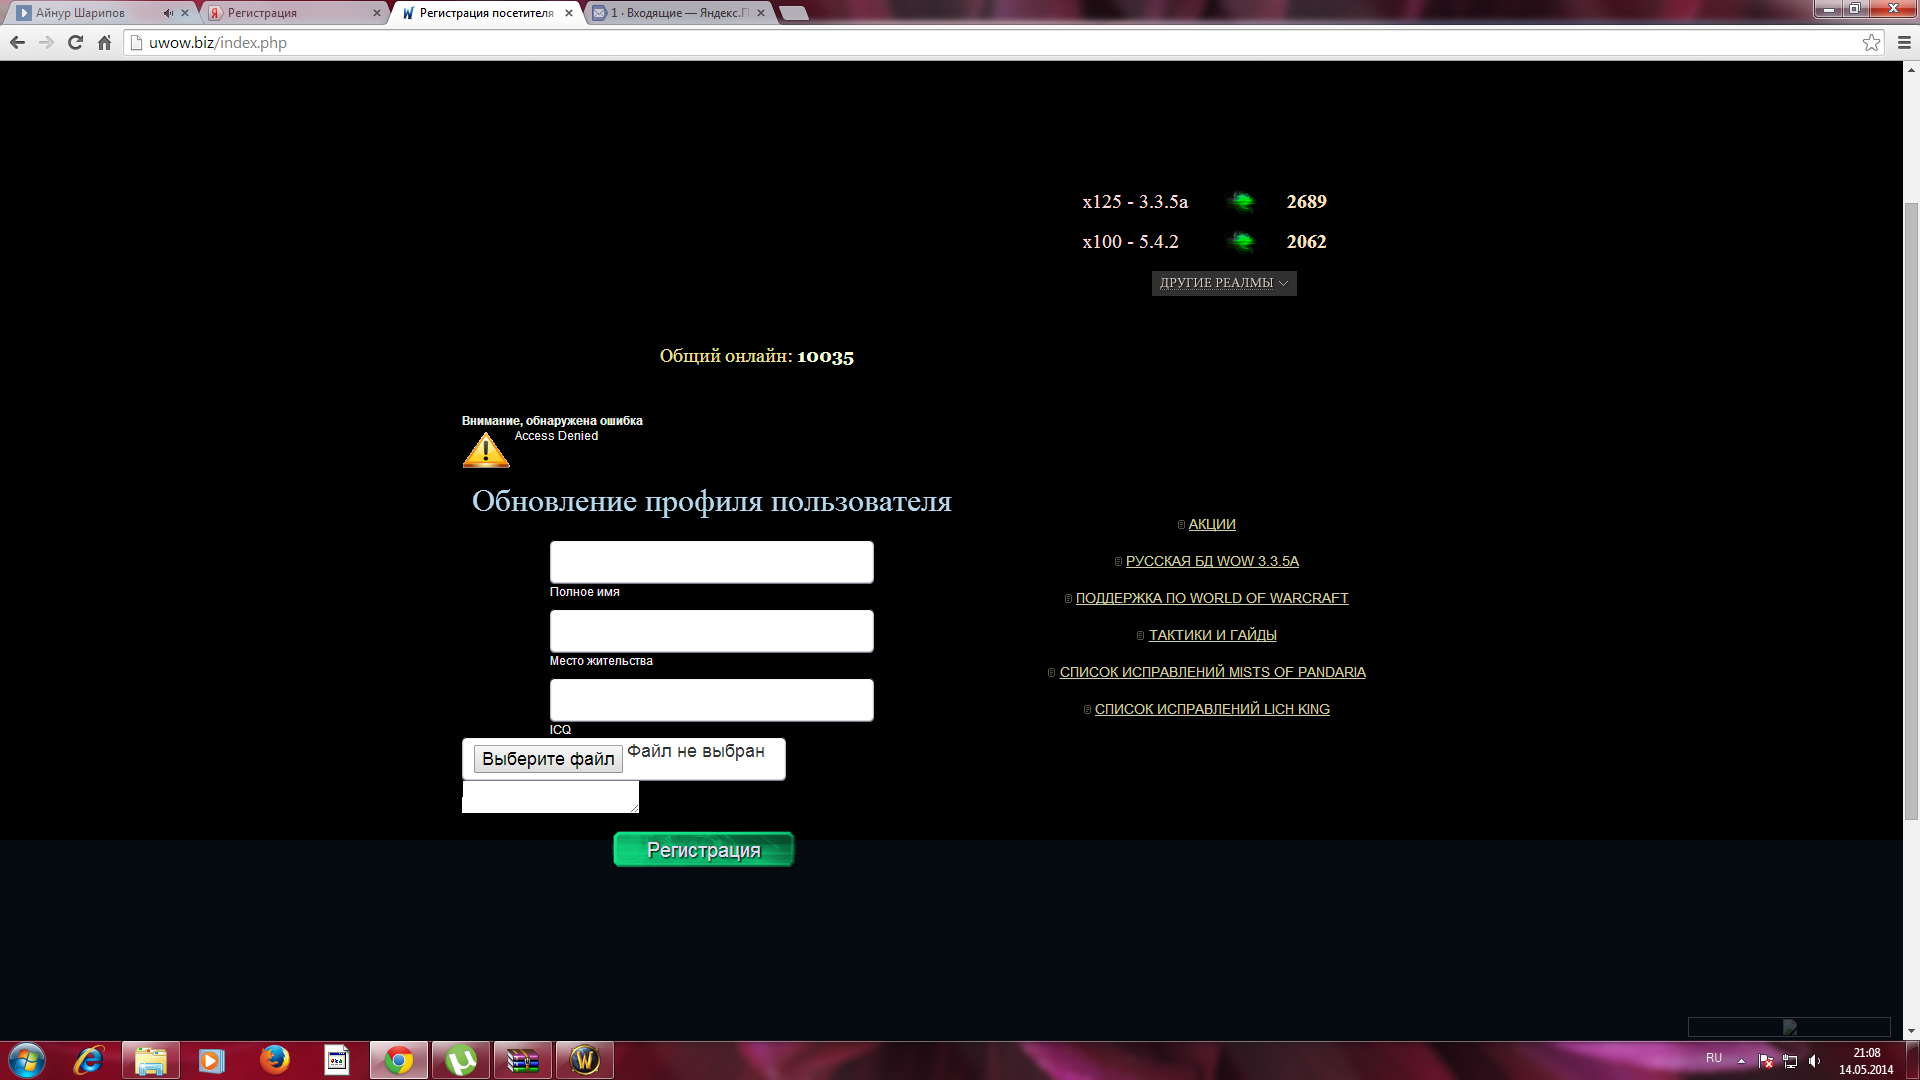Click the x125 - 3.3.5a realm
The height and width of the screenshot is (1080, 1920).
(1135, 202)
